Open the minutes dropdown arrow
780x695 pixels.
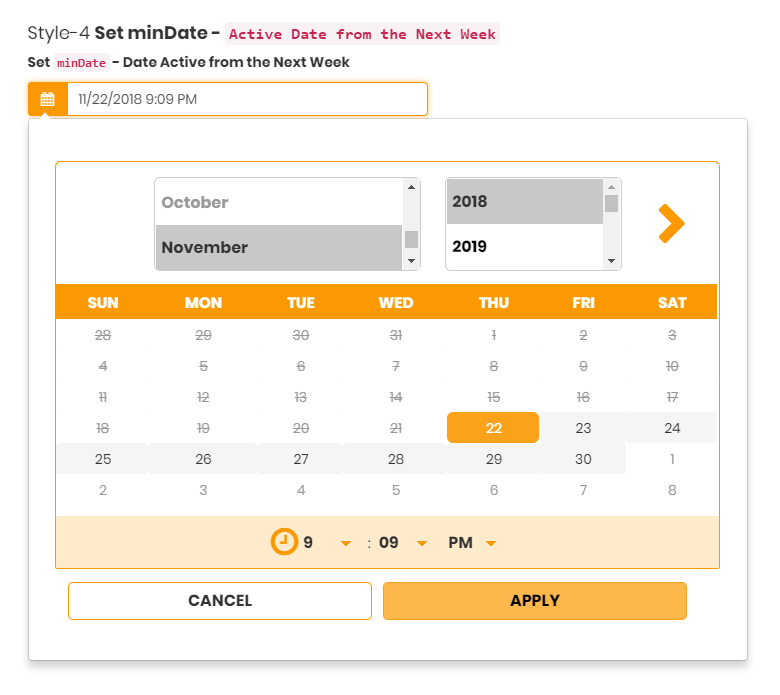(422, 543)
